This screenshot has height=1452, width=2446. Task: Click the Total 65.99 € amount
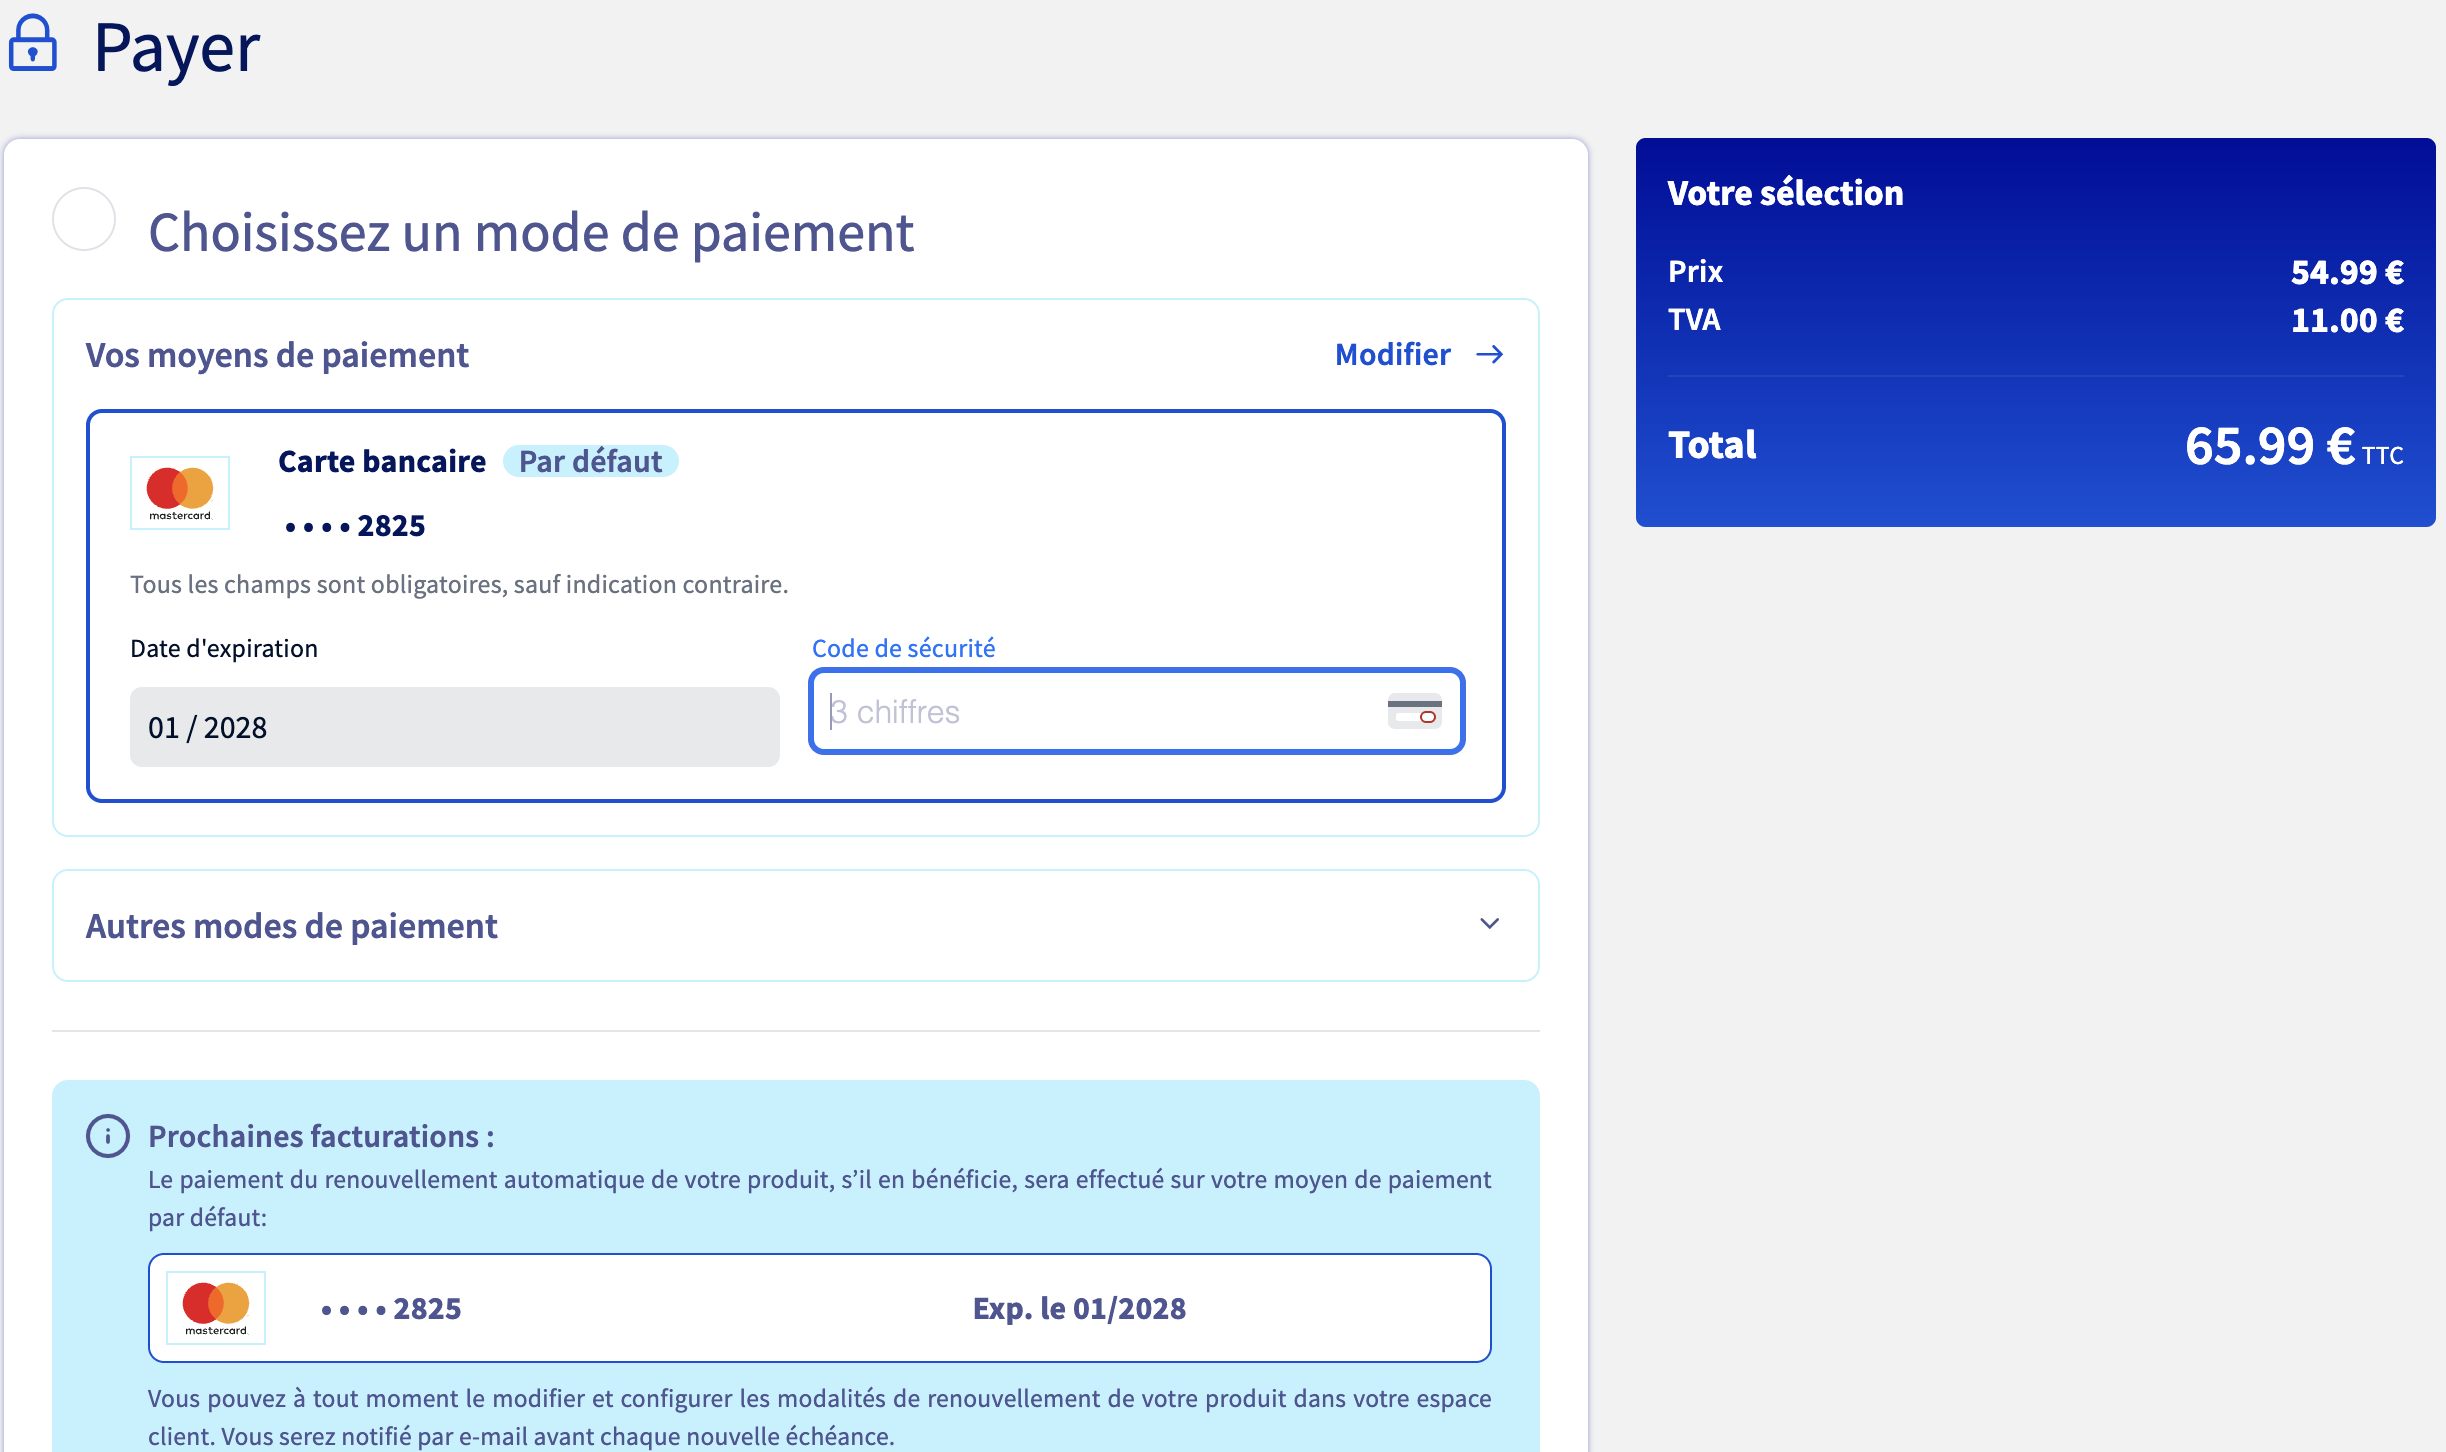point(2268,446)
